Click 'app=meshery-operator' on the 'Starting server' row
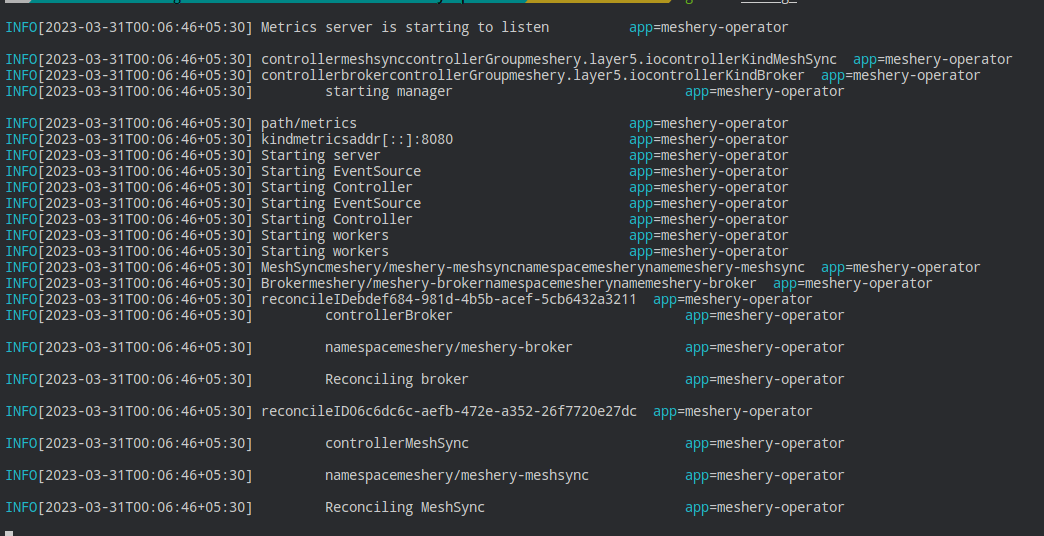The width and height of the screenshot is (1044, 536). coord(708,155)
